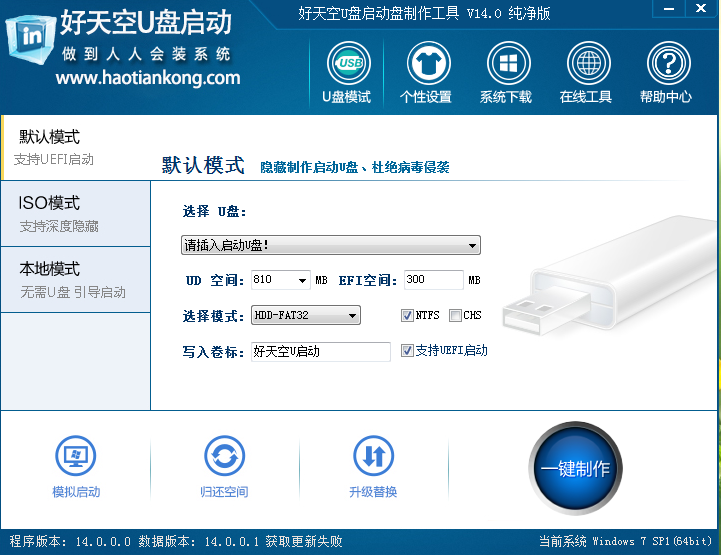Screen dimensions: 721x555
Task: Enable the CHS checkbox
Action: 455,315
